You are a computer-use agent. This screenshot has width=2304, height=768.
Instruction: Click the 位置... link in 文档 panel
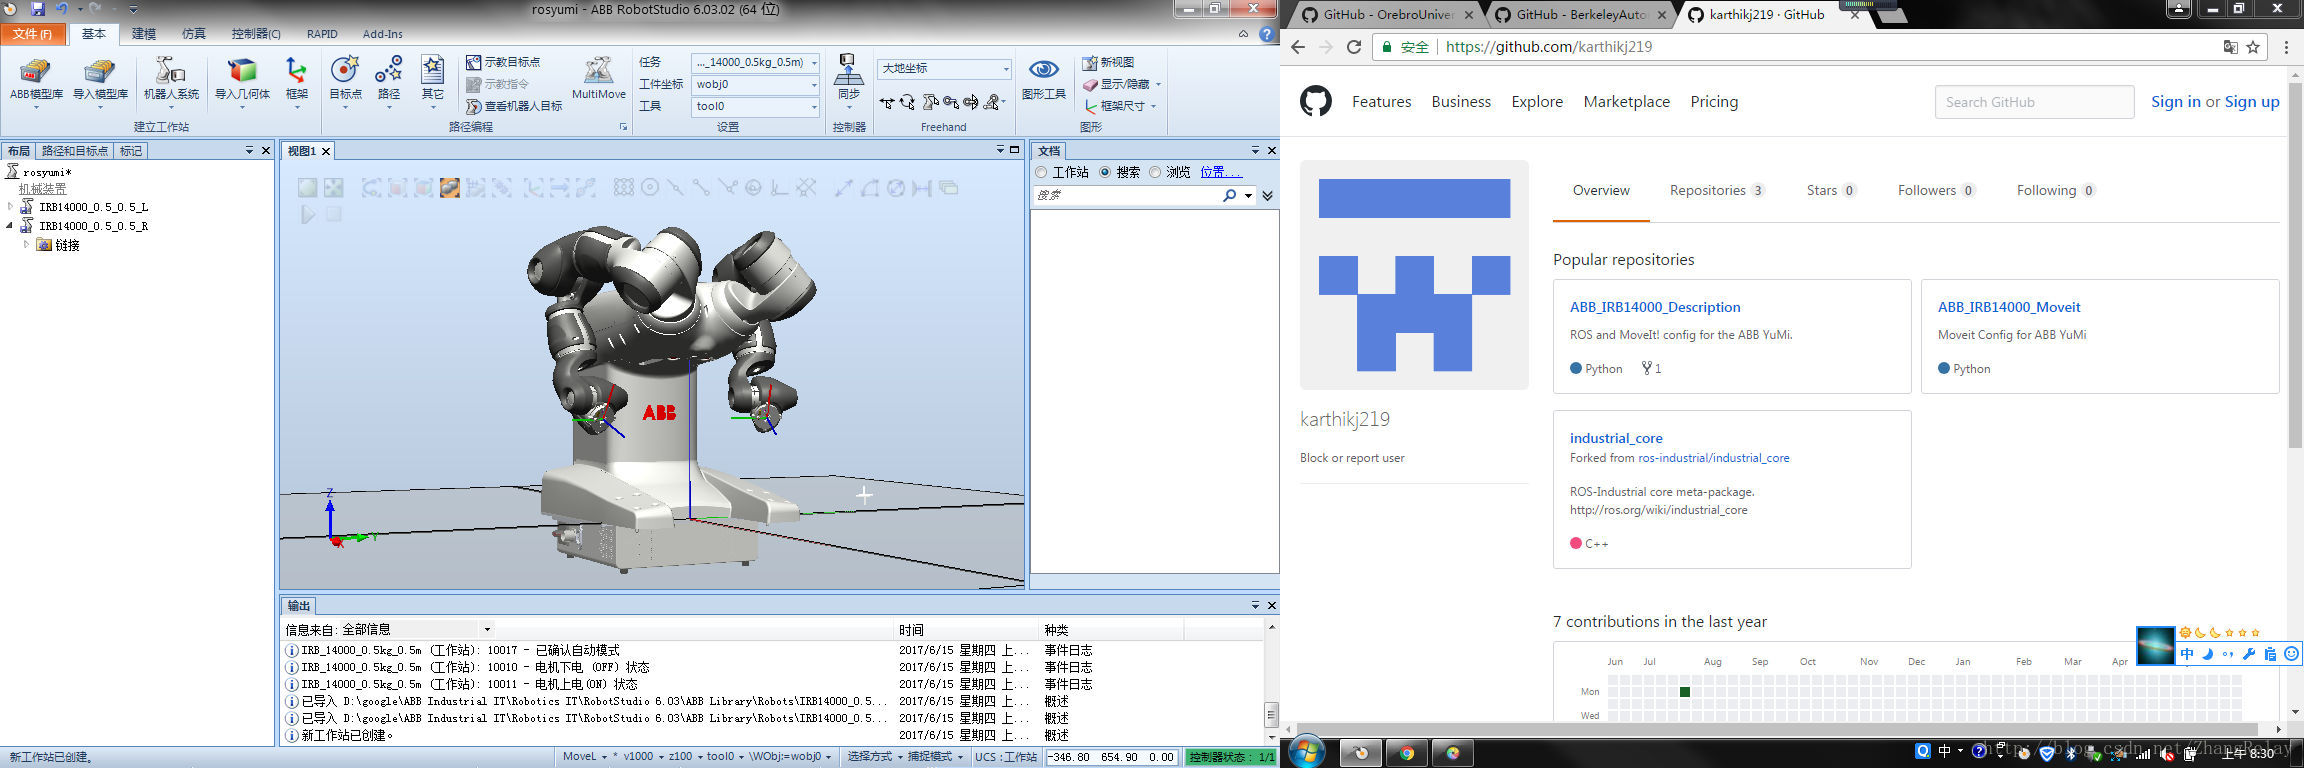coord(1221,173)
